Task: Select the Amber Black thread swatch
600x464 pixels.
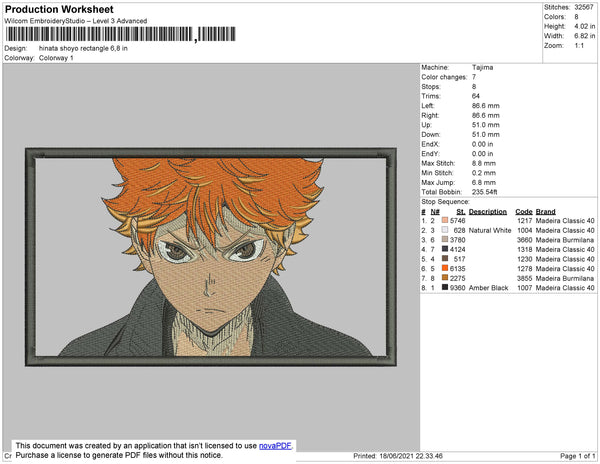Action: point(445,287)
